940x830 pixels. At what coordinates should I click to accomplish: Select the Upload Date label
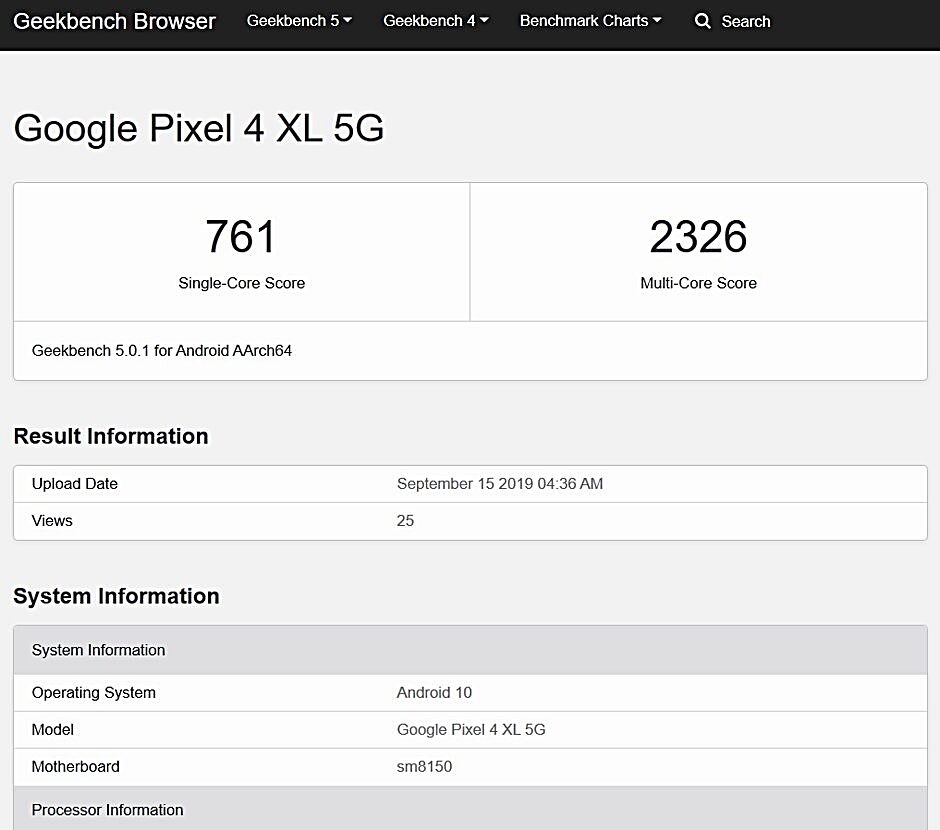[74, 484]
